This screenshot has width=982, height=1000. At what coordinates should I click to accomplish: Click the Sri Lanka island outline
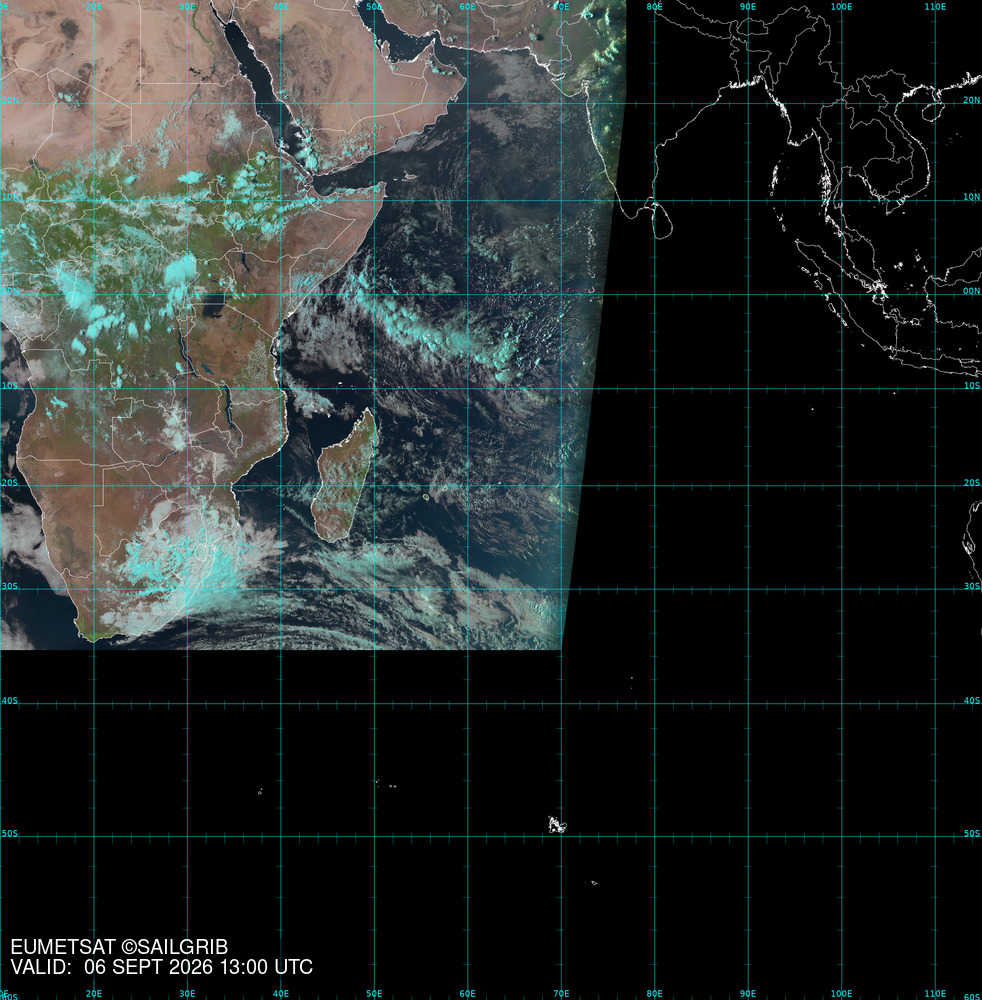pyautogui.click(x=663, y=221)
